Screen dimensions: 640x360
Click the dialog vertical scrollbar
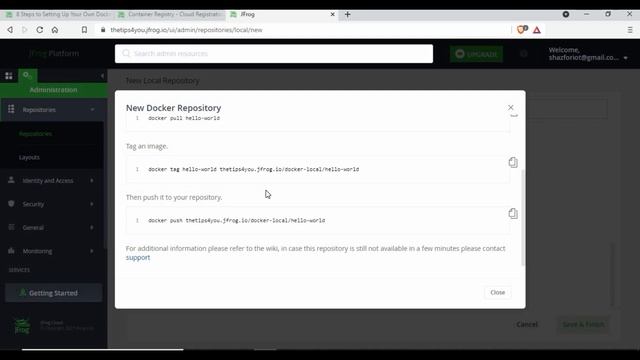click(523, 218)
